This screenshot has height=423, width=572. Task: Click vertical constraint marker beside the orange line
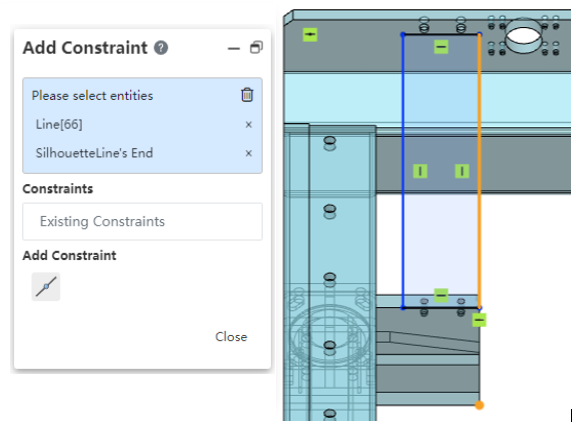coord(462,171)
